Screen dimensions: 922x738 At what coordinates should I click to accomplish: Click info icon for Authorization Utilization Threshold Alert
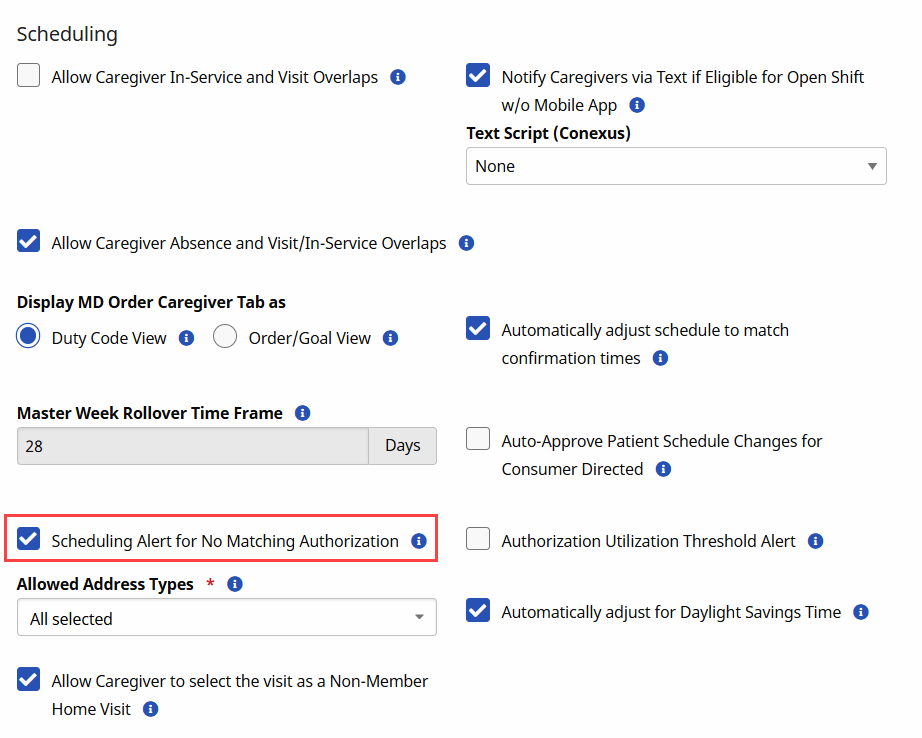point(815,541)
